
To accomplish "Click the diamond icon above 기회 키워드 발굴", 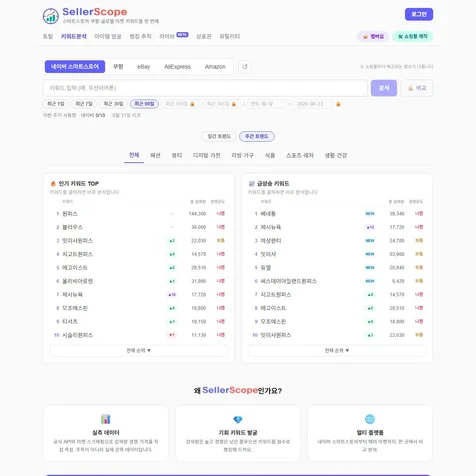I will coord(238,419).
